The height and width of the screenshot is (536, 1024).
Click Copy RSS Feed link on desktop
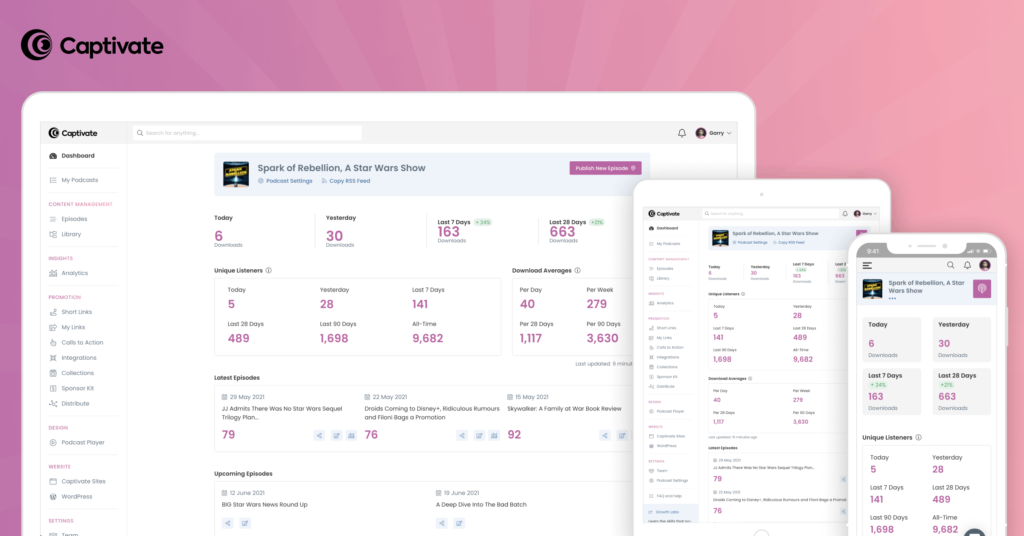346,181
